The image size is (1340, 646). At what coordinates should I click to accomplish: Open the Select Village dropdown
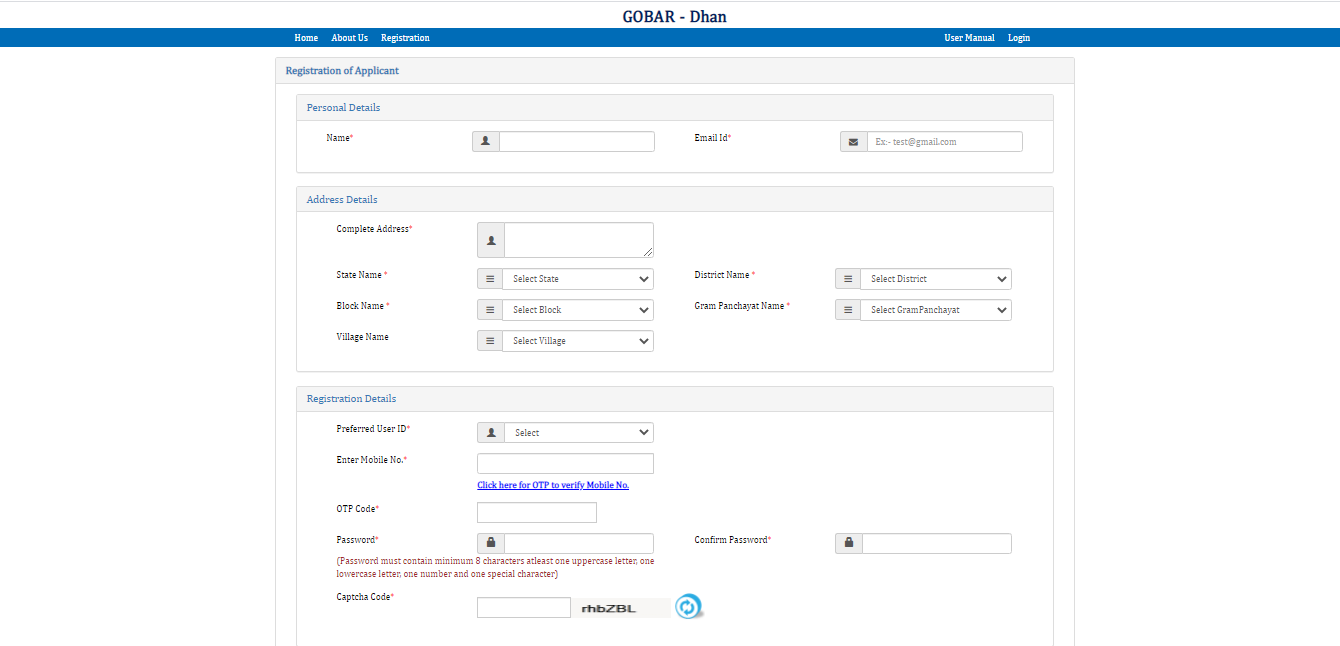[x=578, y=341]
